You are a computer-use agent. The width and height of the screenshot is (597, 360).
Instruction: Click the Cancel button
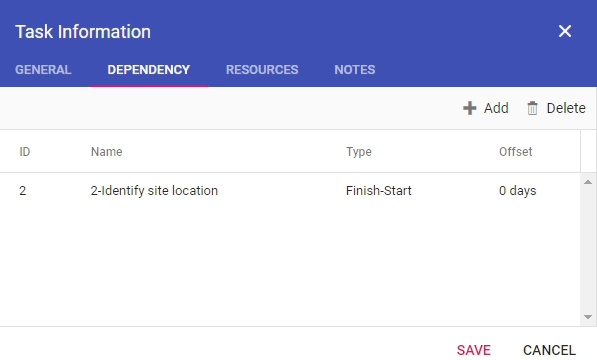click(x=549, y=350)
